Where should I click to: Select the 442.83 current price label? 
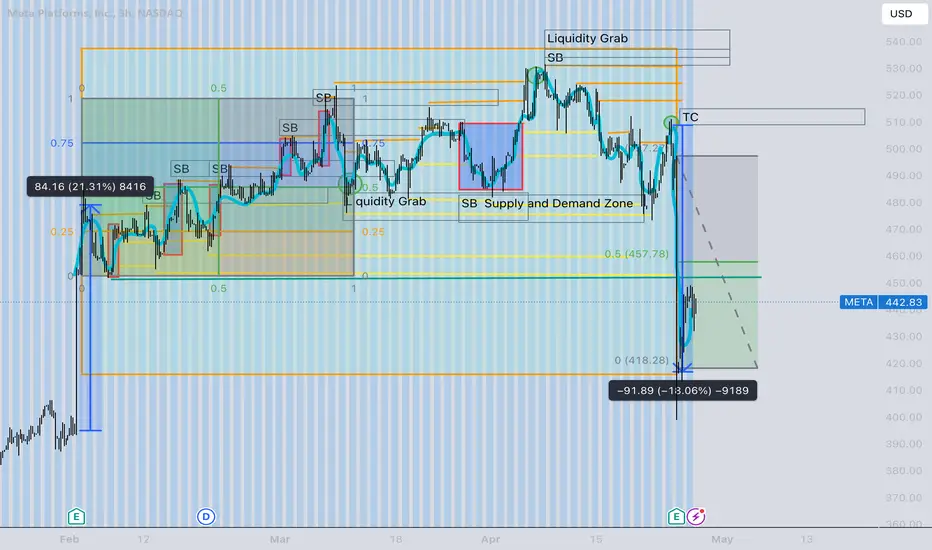(903, 302)
